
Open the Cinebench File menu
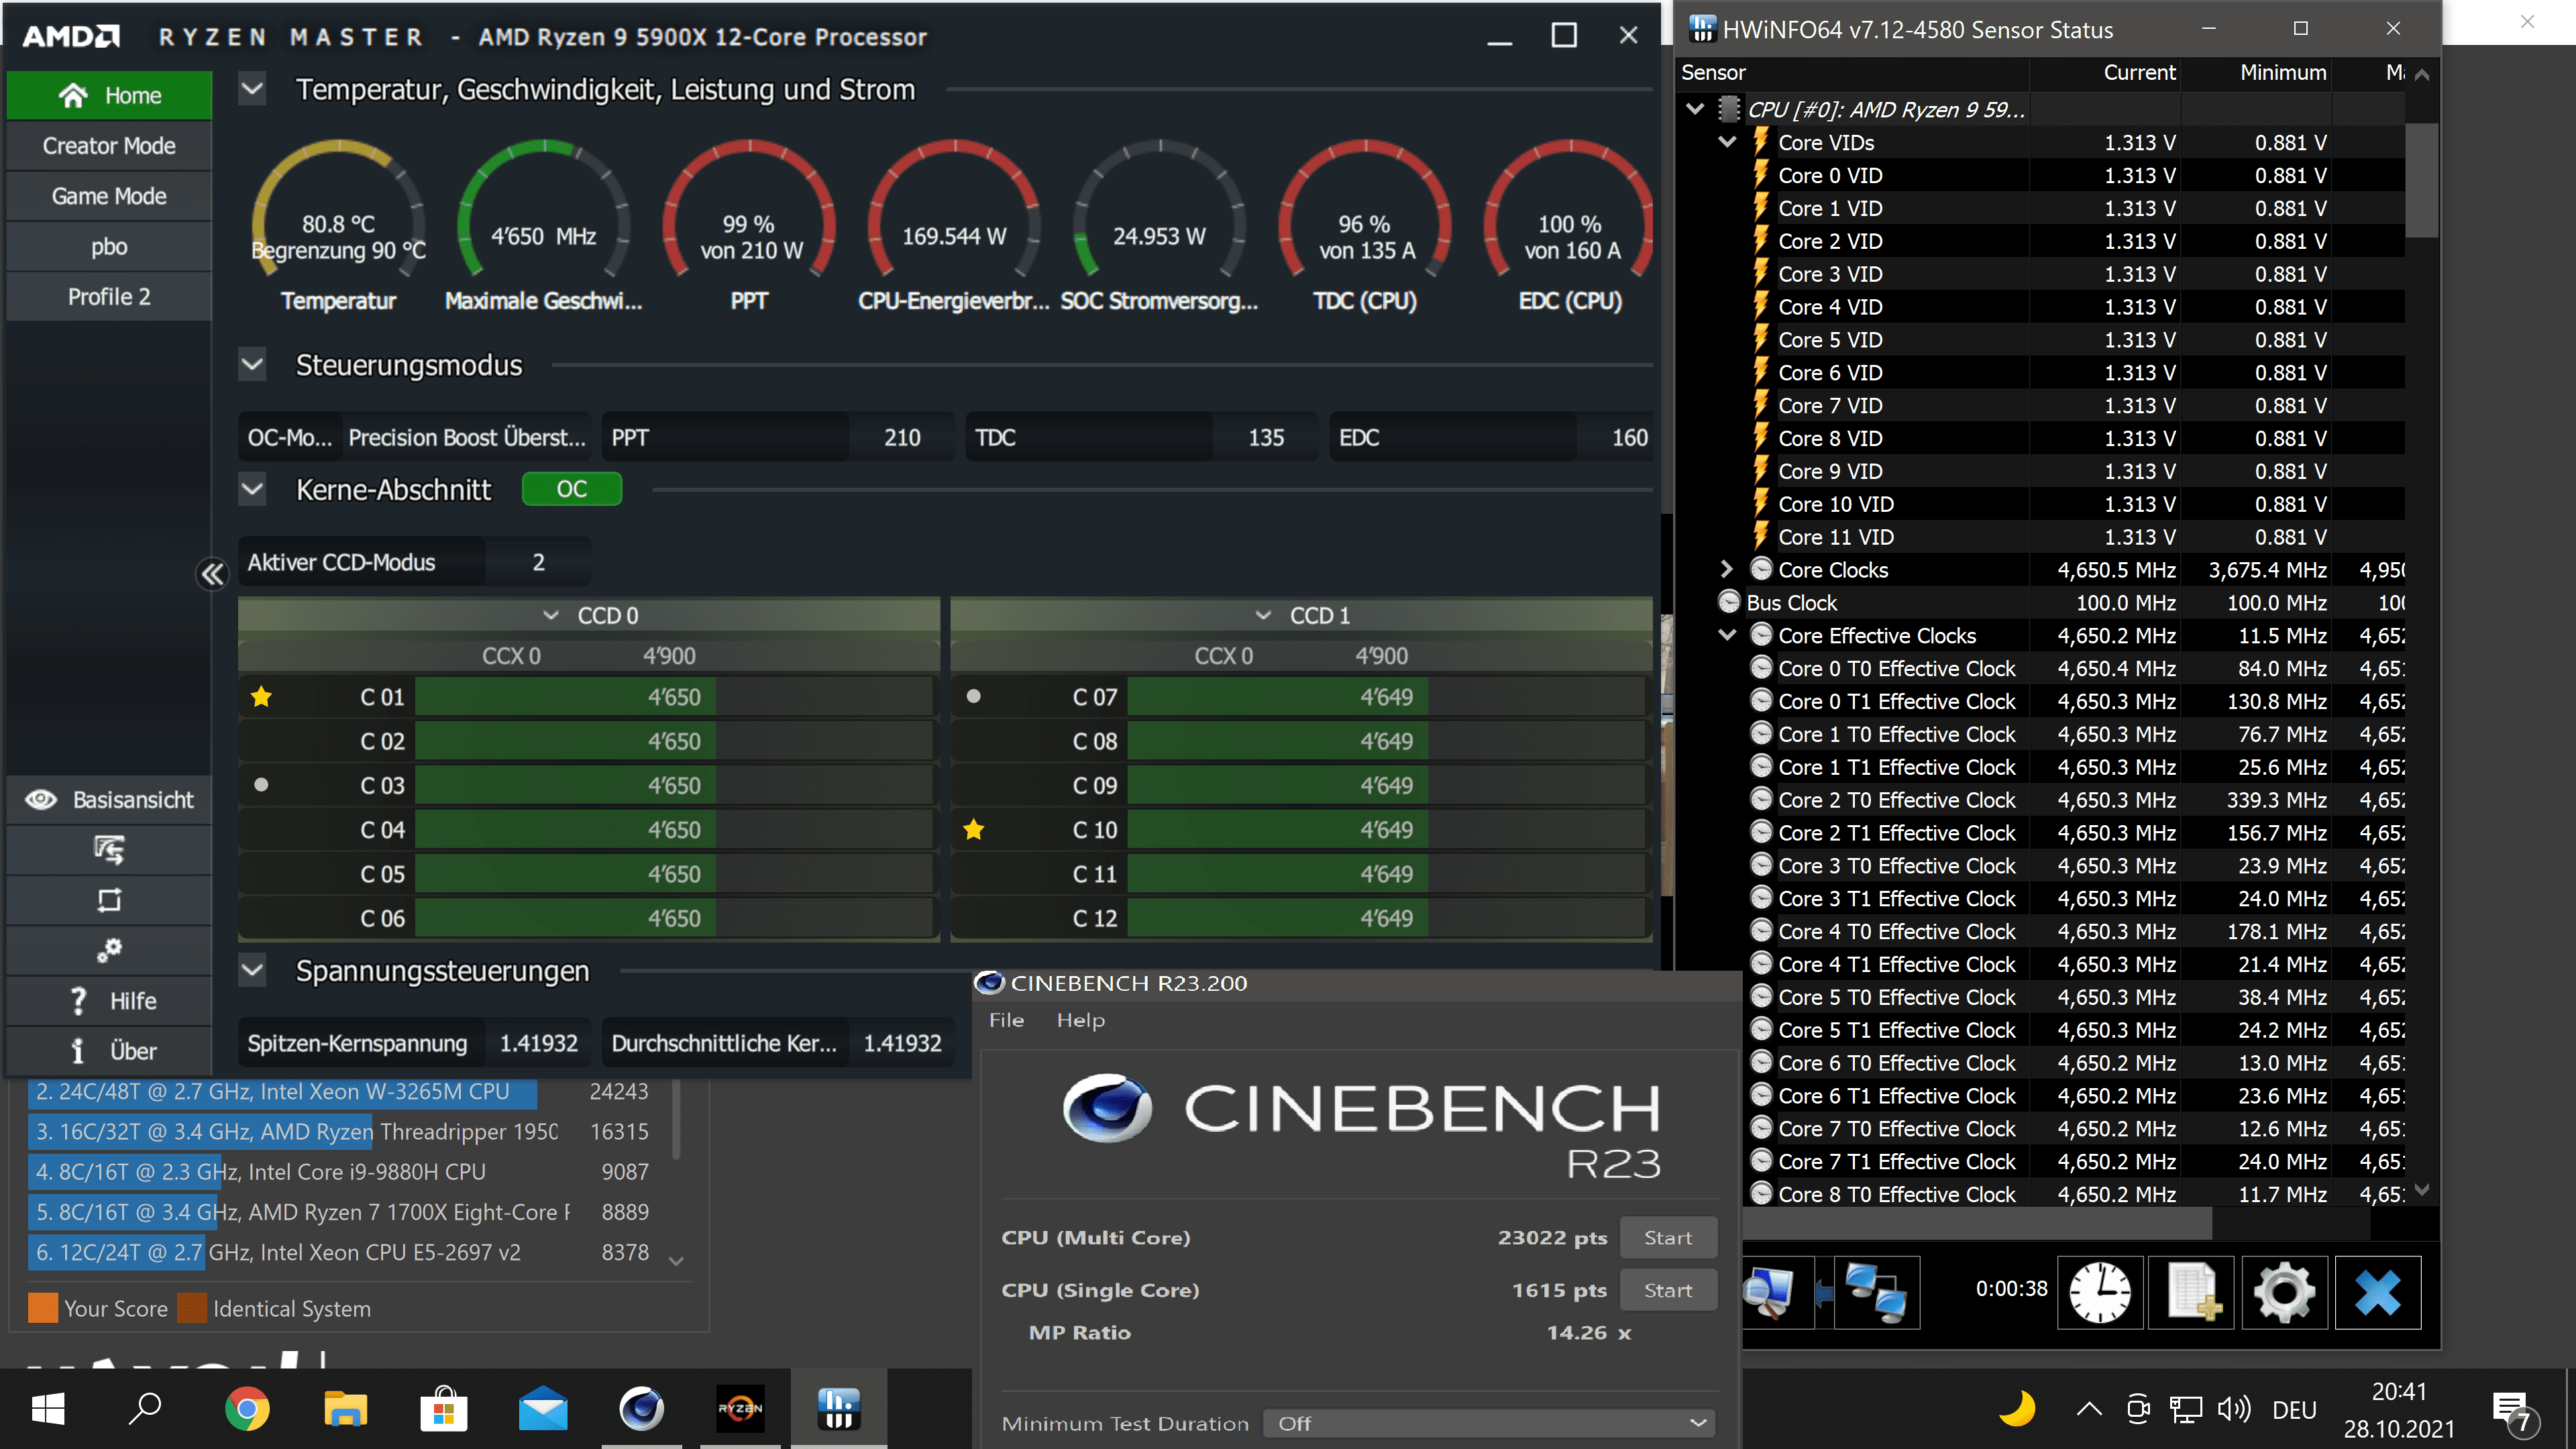click(x=1006, y=1020)
